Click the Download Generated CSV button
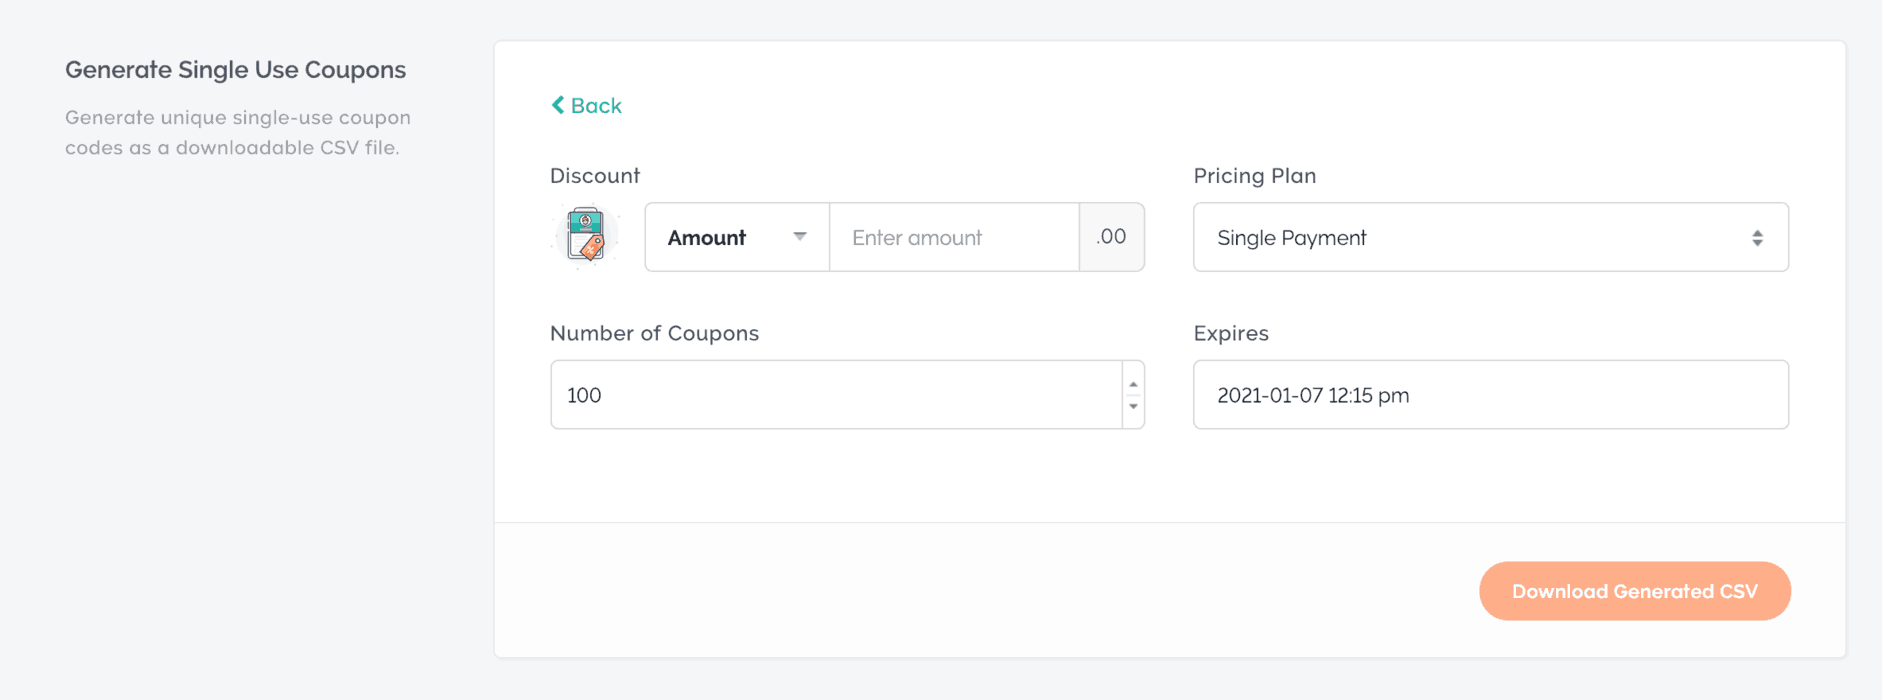The height and width of the screenshot is (700, 1882). (x=1635, y=591)
